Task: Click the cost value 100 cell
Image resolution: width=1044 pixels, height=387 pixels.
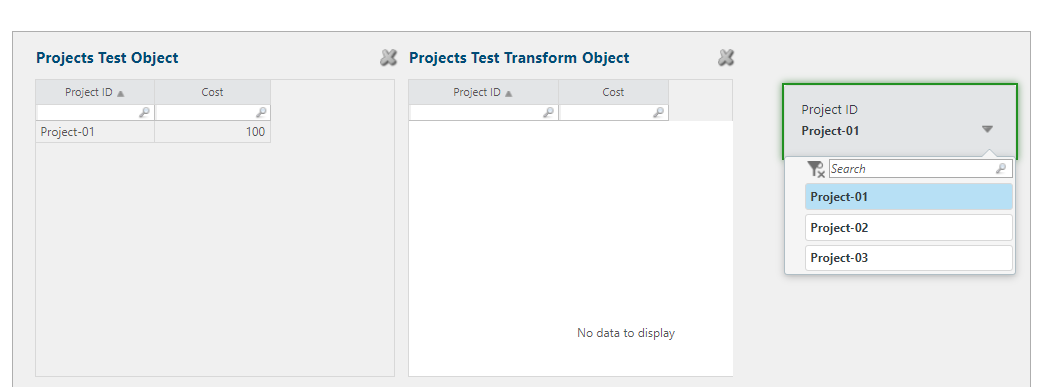Action: [212, 132]
